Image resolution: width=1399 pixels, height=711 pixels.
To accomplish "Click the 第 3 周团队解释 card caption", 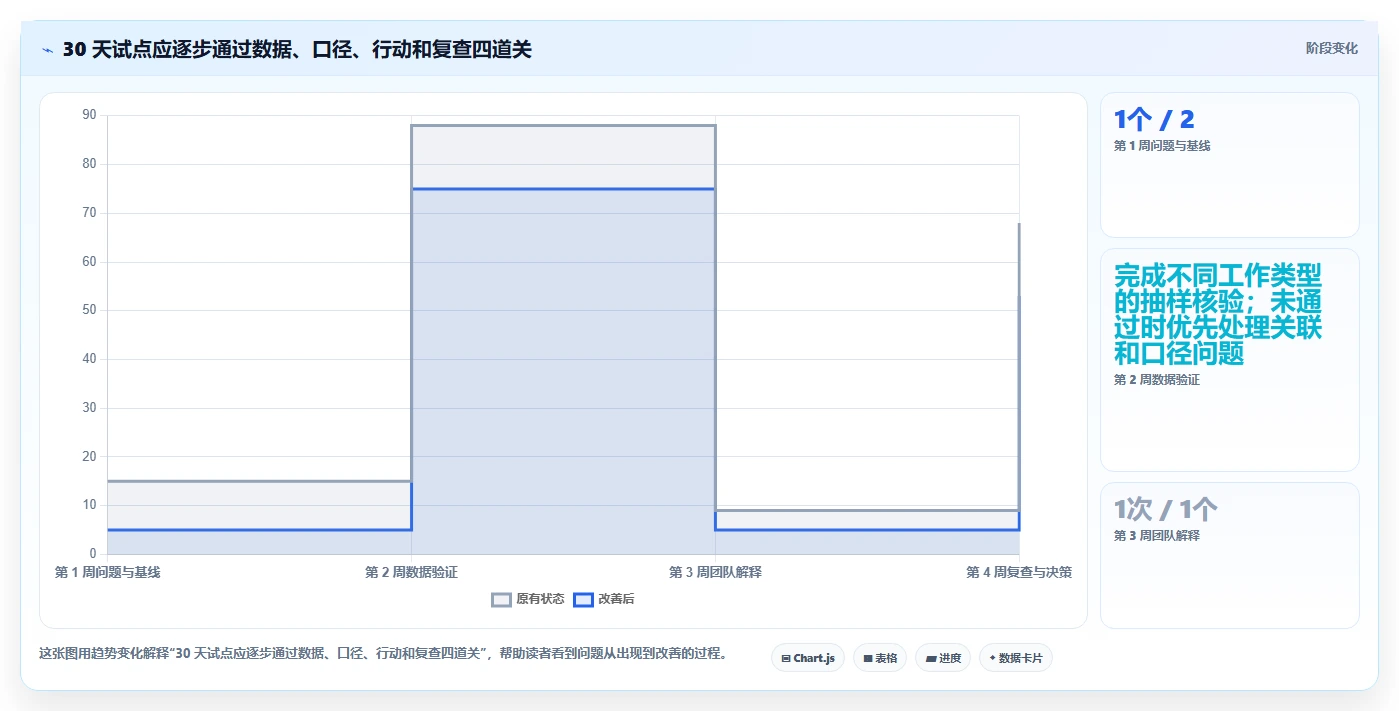I will [x=1157, y=536].
